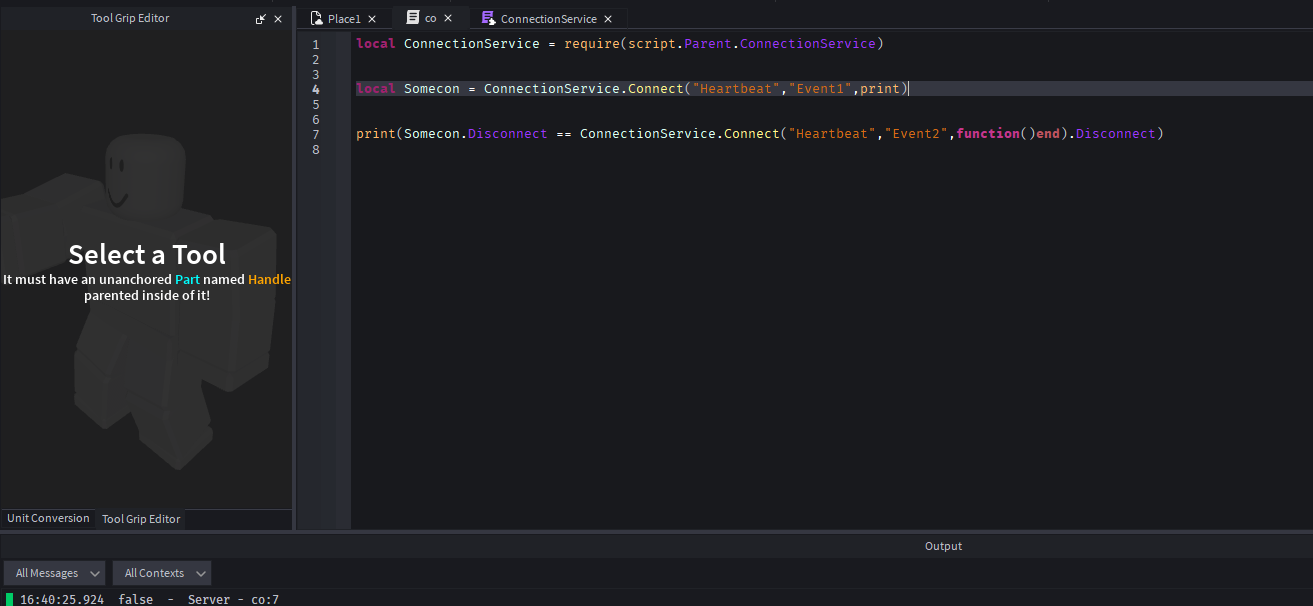Click the Tool Grip Editor panel title
1313x606 pixels.
tap(130, 18)
